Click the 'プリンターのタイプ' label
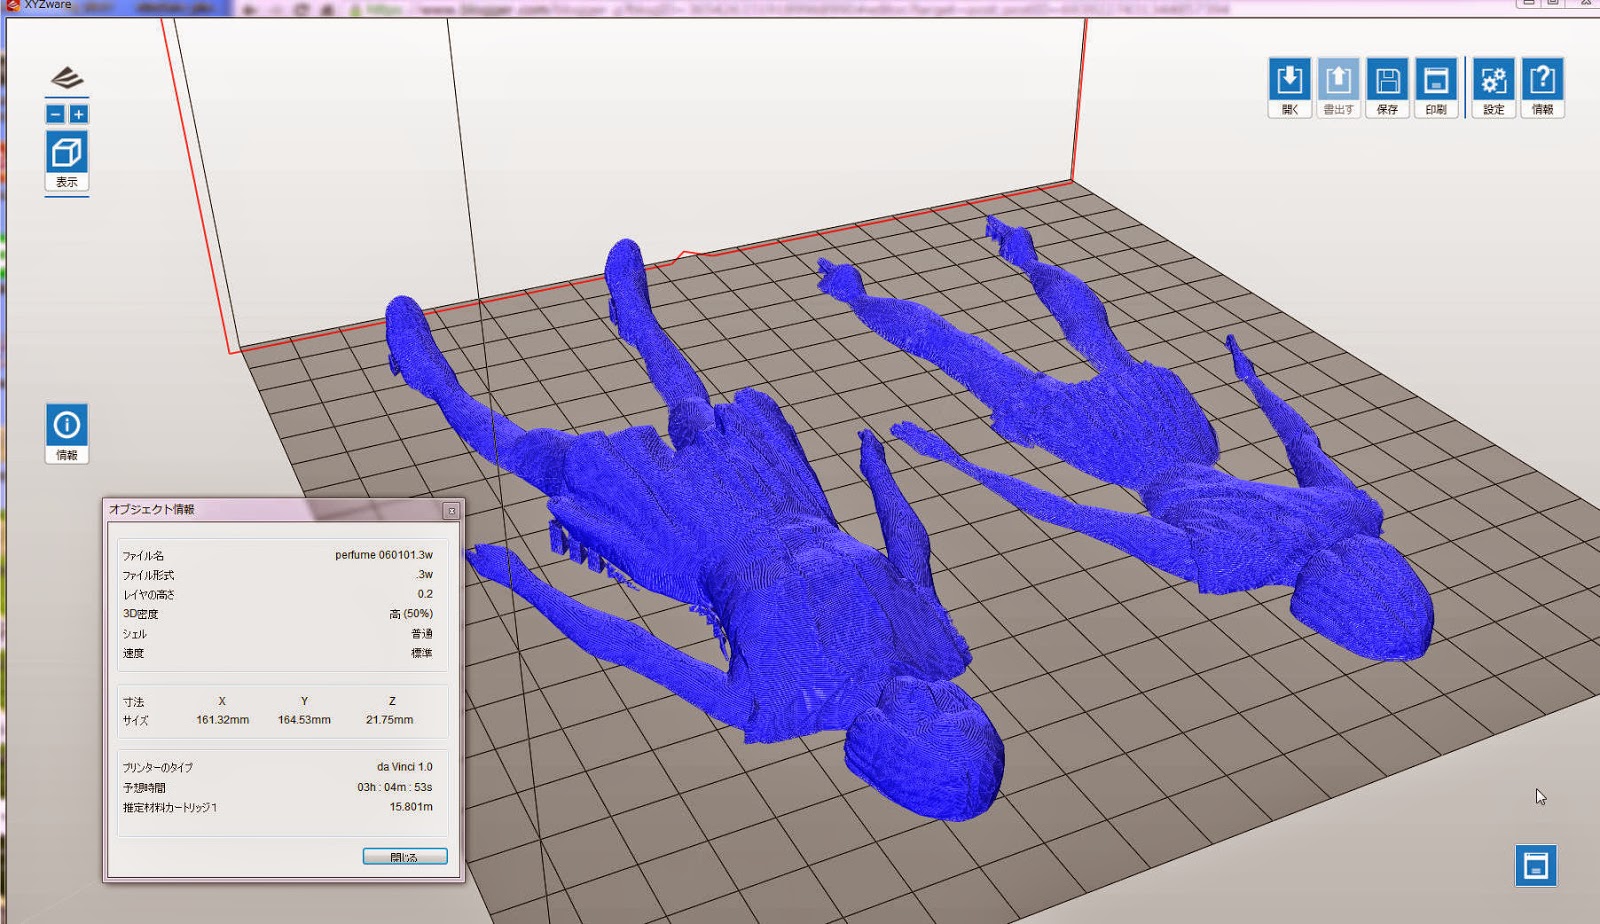Image resolution: width=1600 pixels, height=924 pixels. point(158,768)
